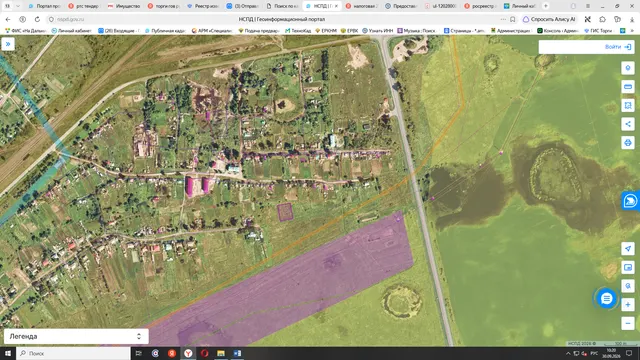
Task: Select the map pin marker tool
Action: [628, 68]
